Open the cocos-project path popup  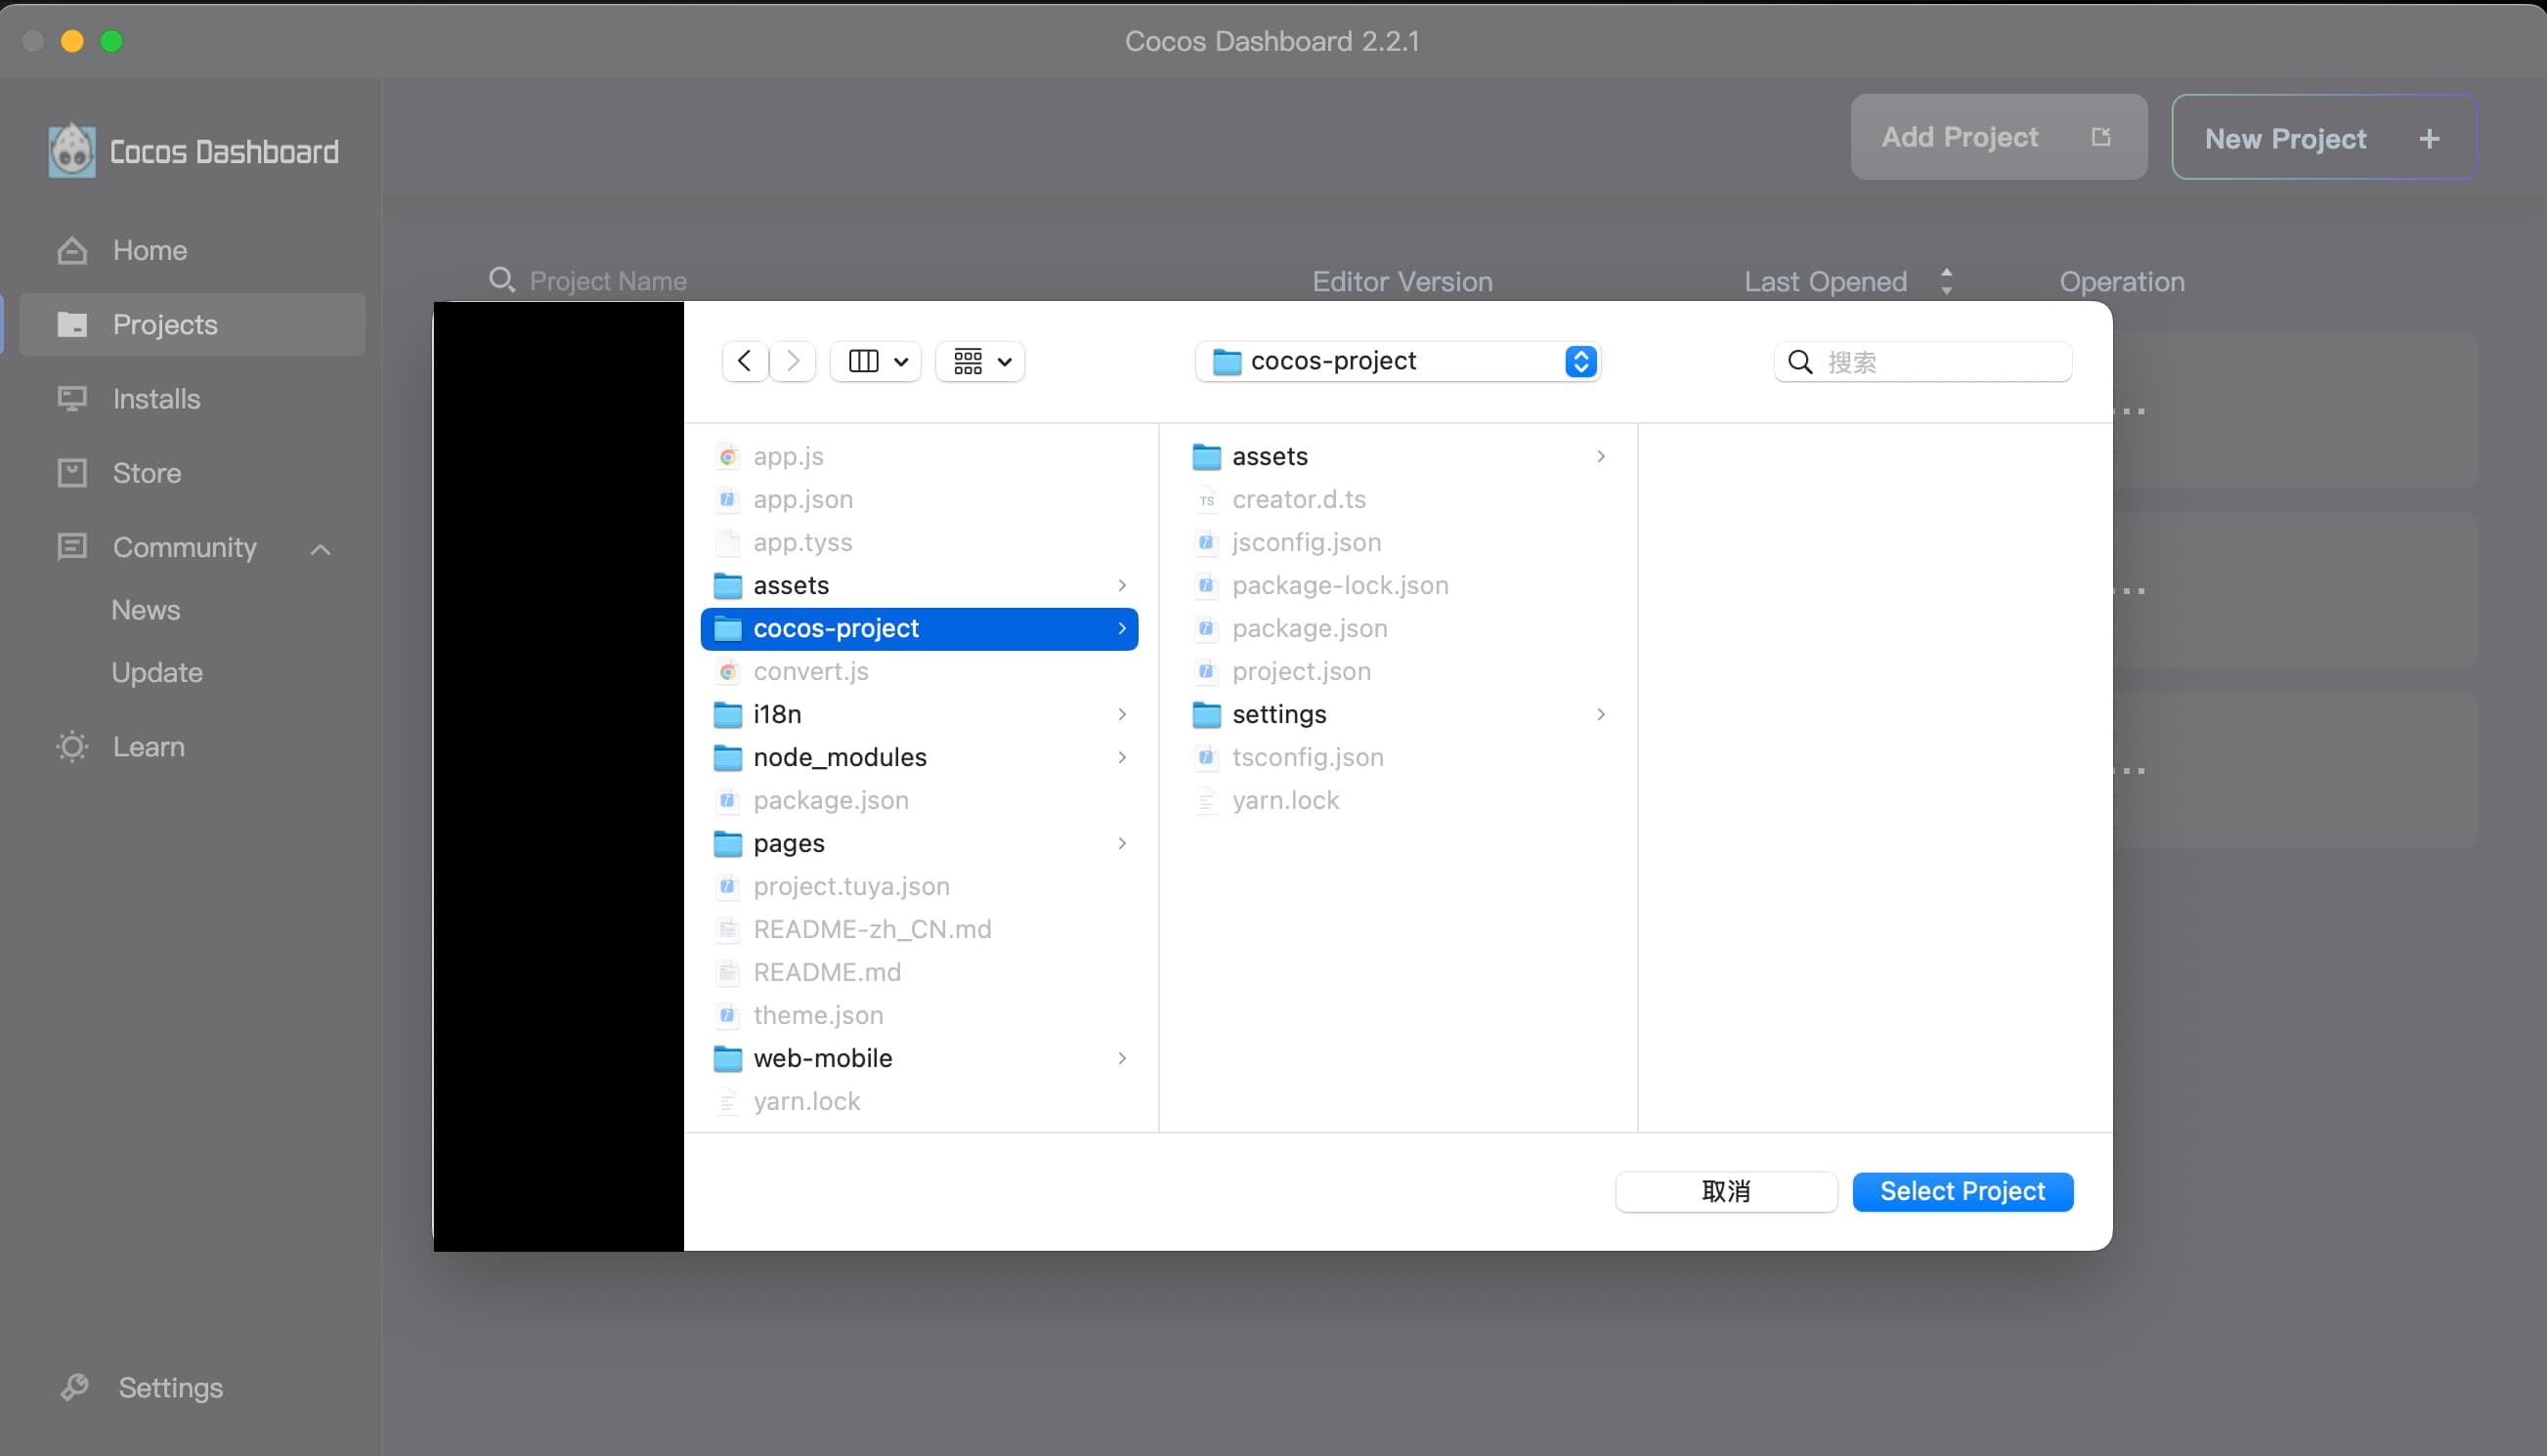pos(1397,361)
